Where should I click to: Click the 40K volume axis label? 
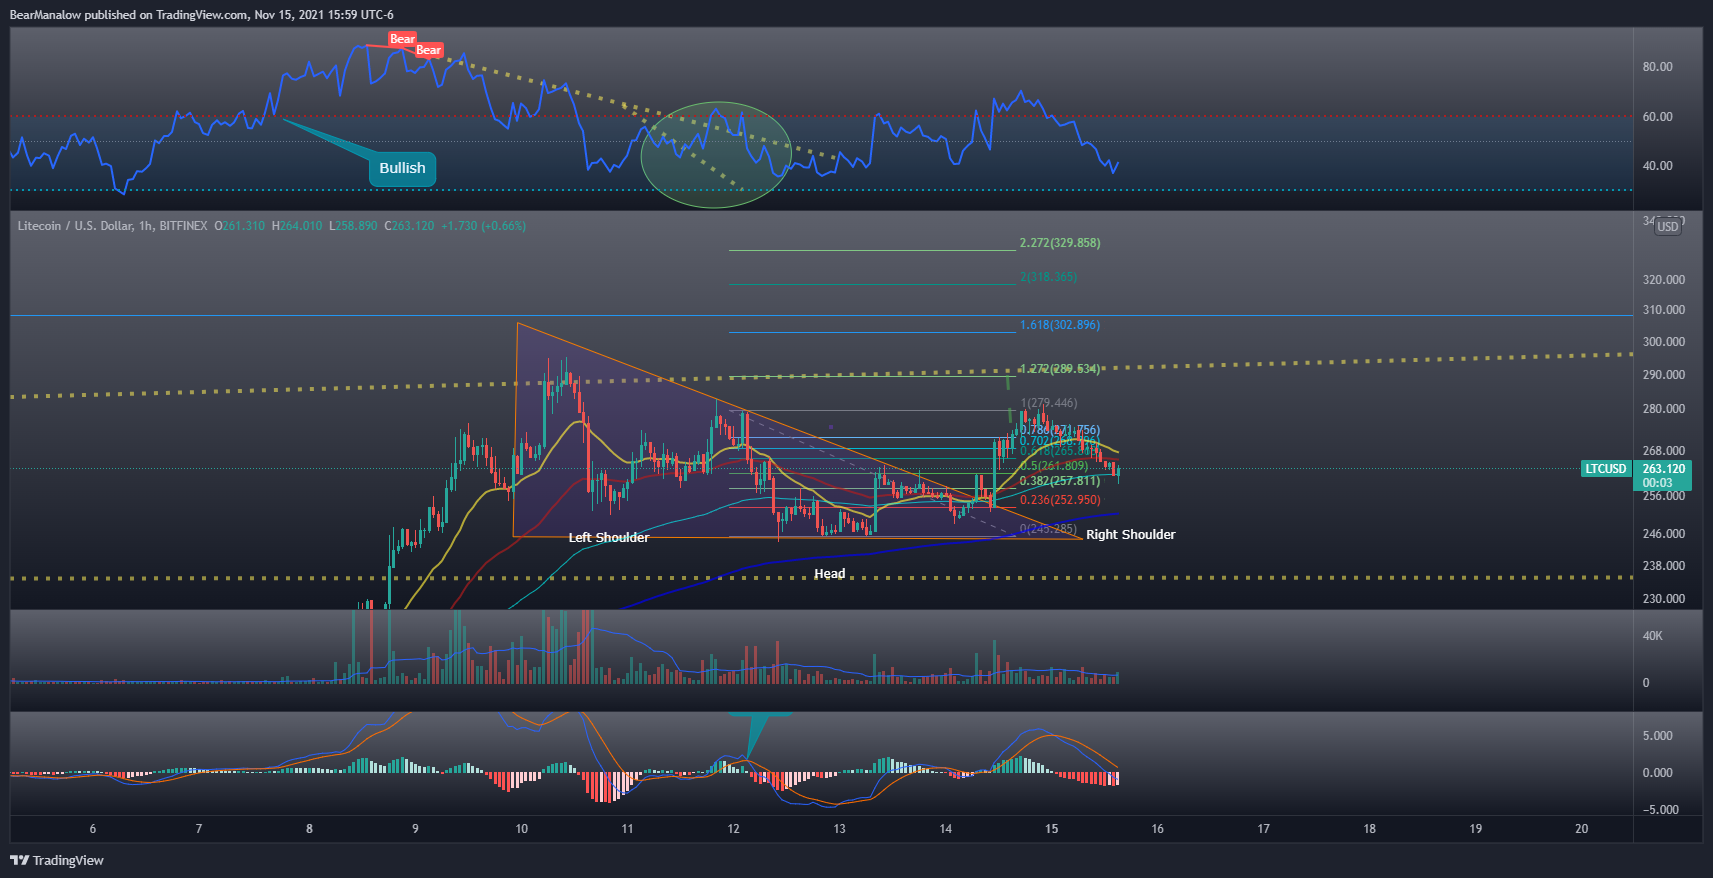tap(1652, 636)
